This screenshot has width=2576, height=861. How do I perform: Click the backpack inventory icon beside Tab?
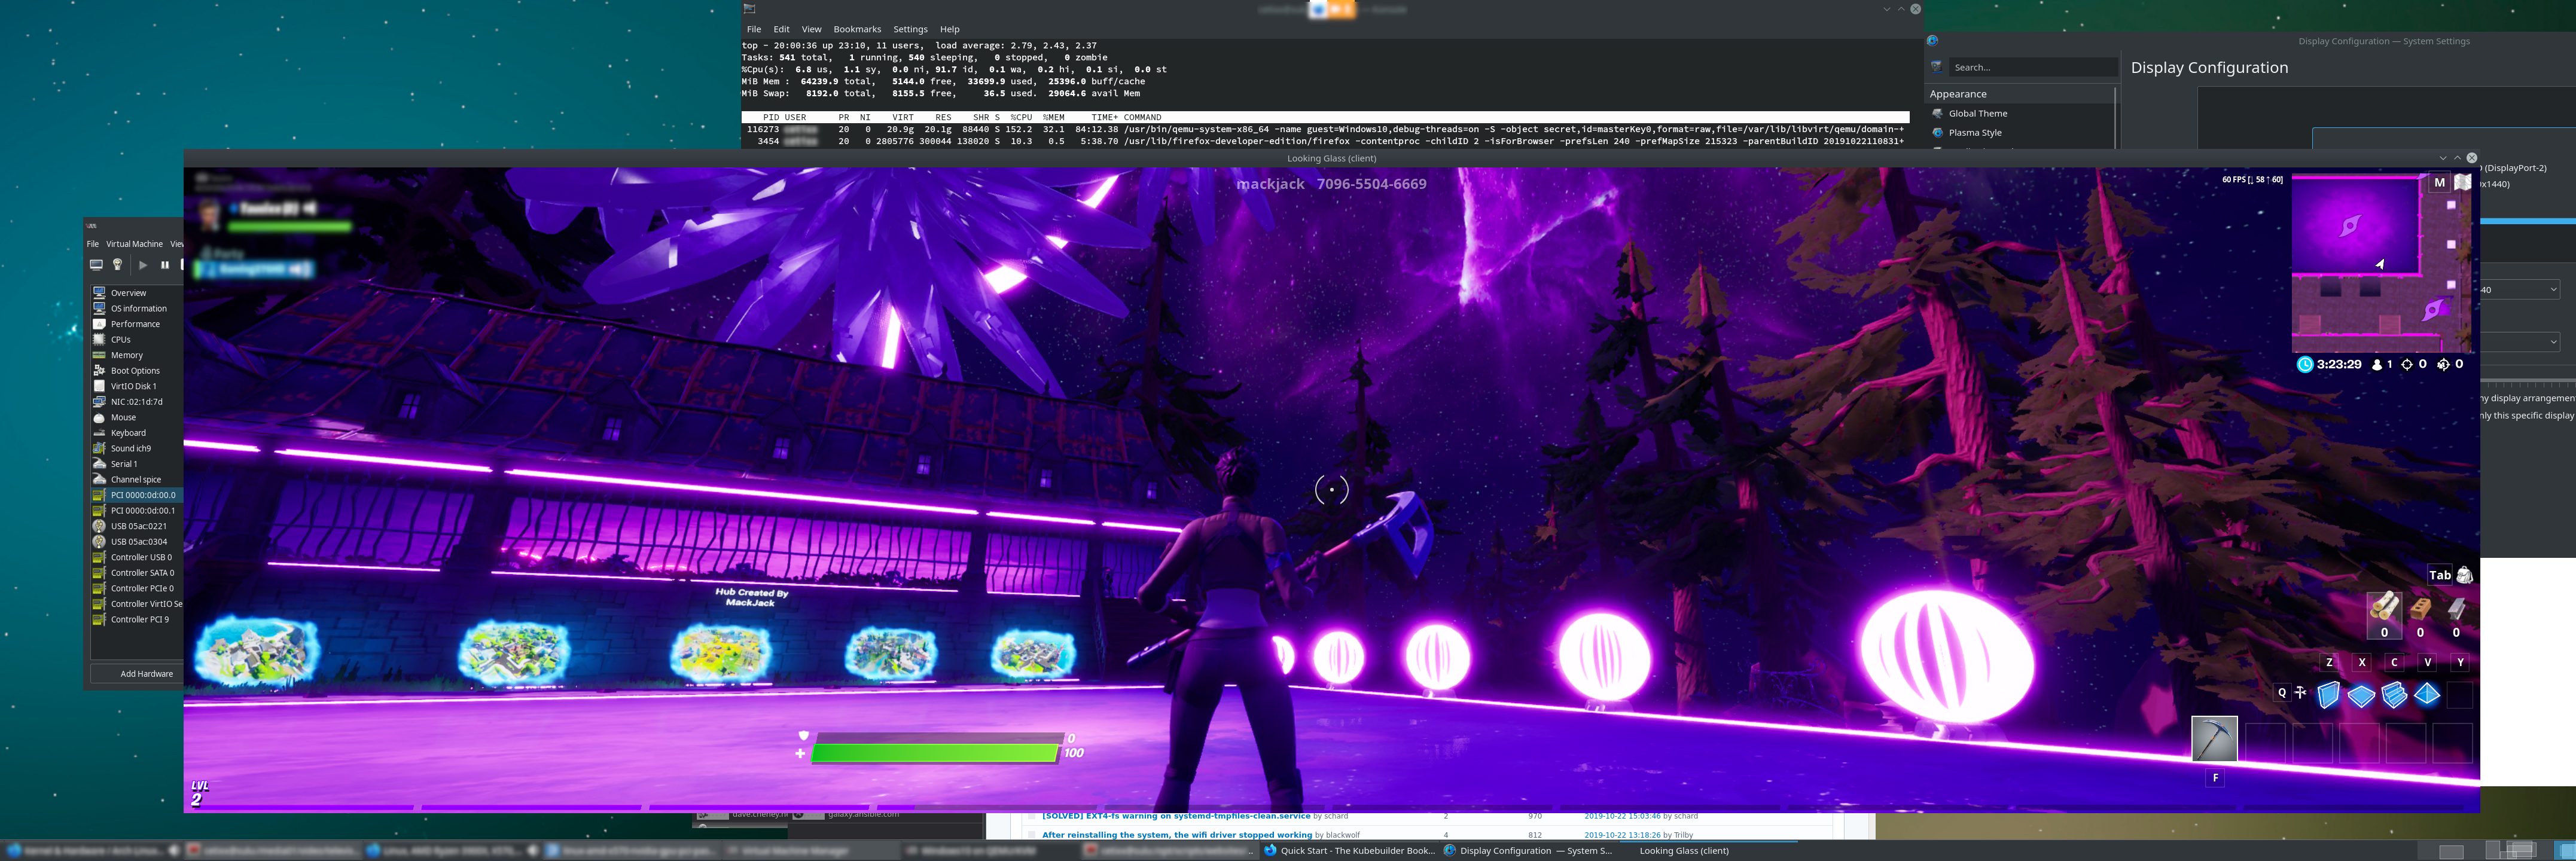pos(2465,575)
